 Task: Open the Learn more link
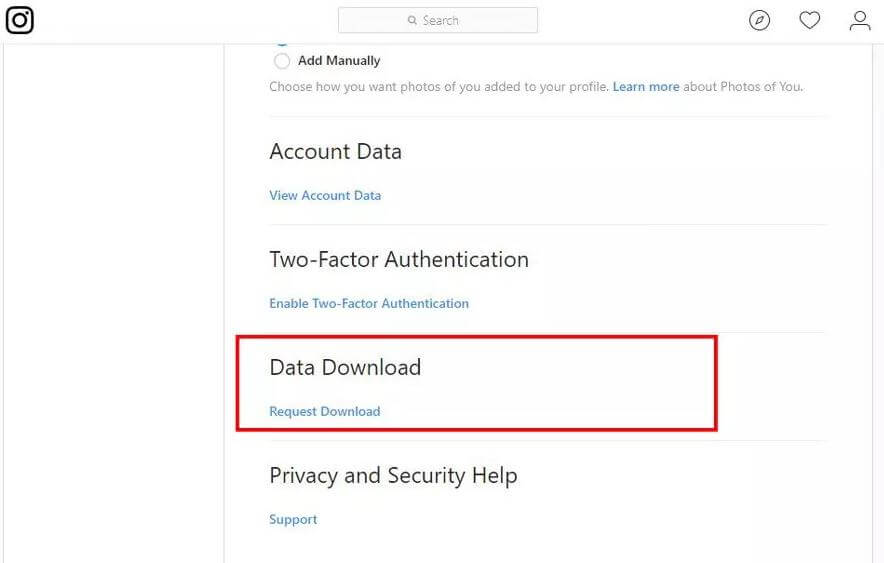click(x=646, y=87)
